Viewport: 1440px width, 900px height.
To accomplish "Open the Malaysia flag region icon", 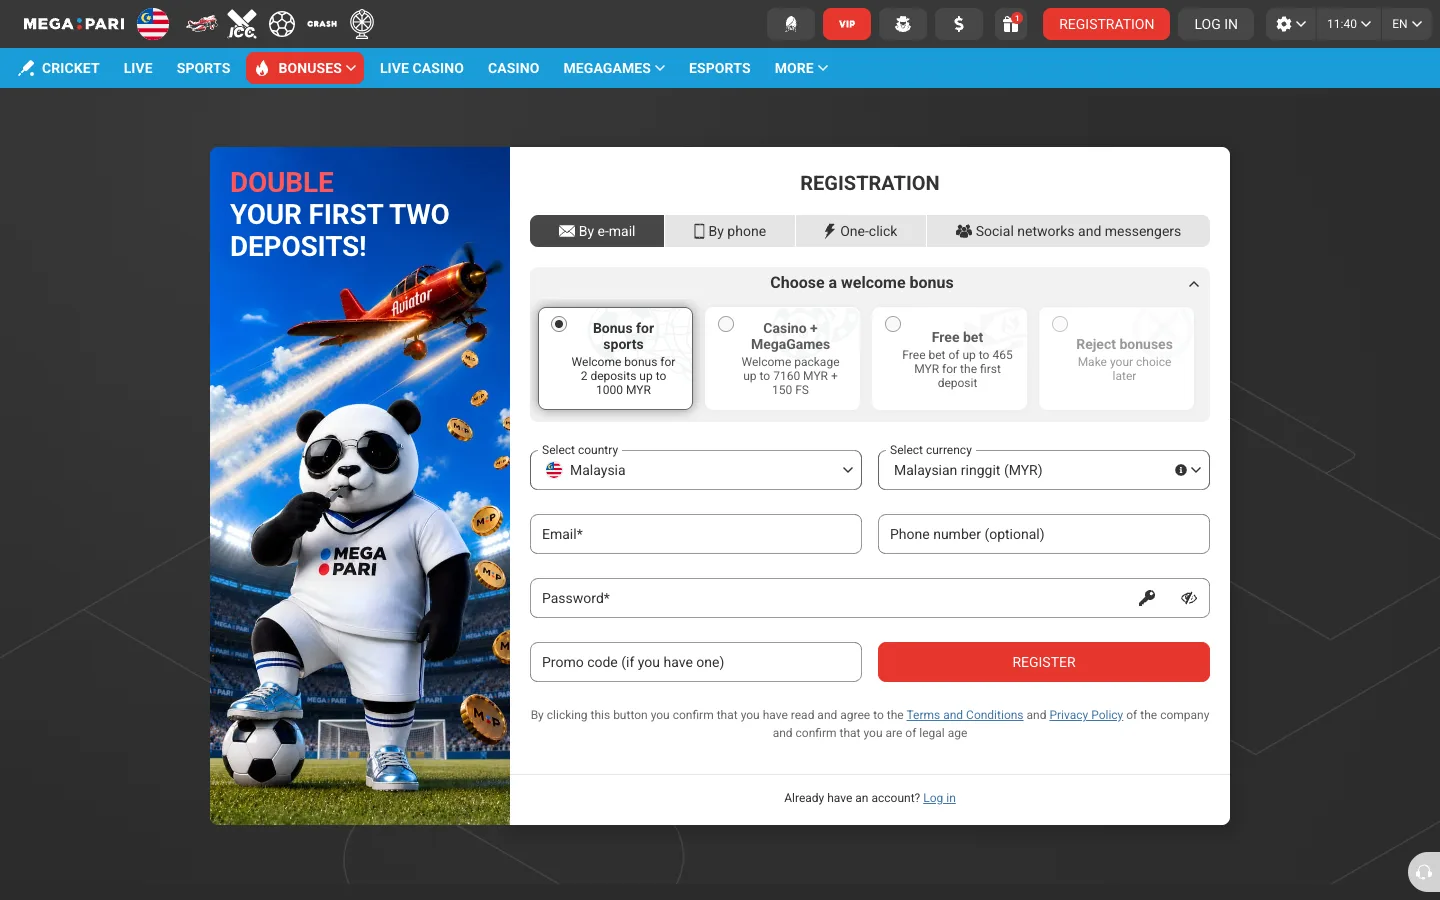I will [x=153, y=24].
